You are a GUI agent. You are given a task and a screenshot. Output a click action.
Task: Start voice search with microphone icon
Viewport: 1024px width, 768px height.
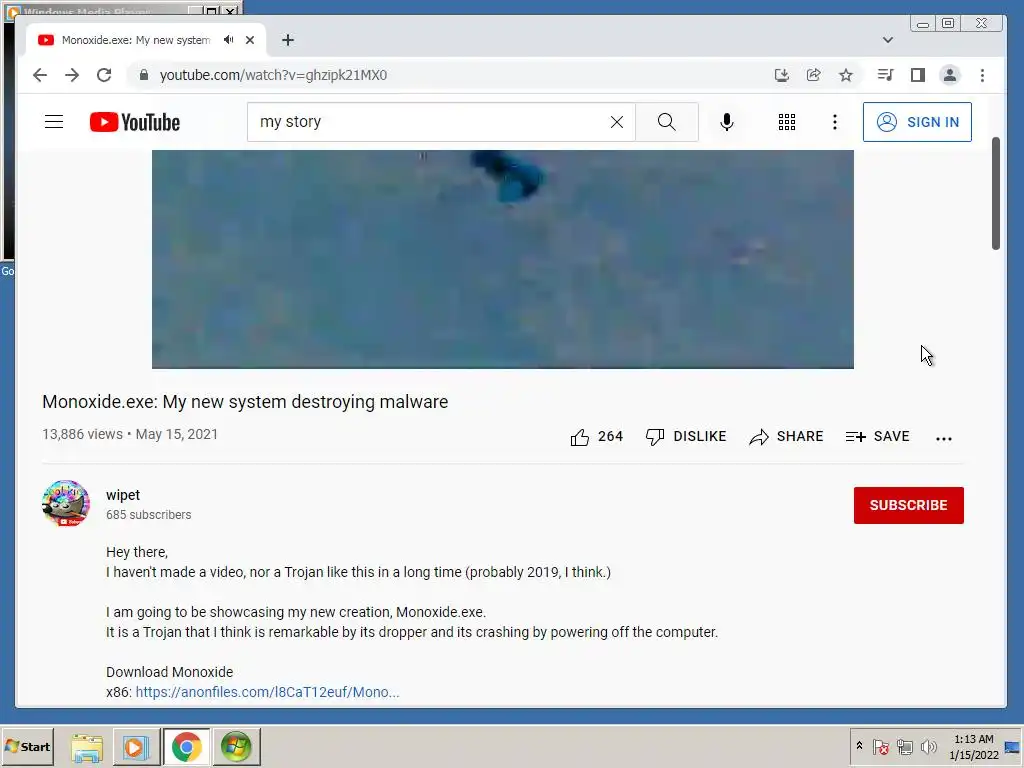(727, 122)
